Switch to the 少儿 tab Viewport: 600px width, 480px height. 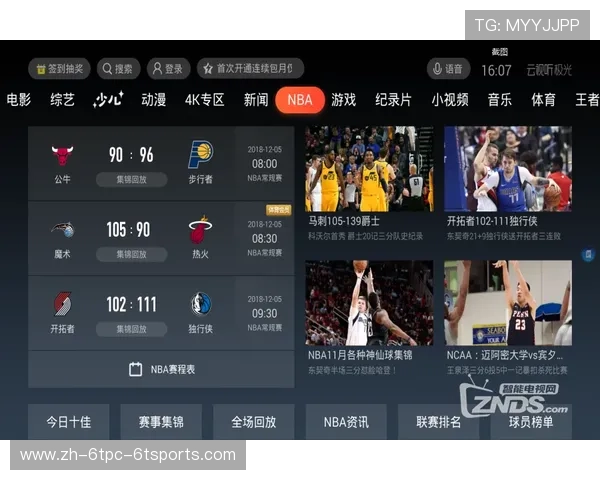[x=108, y=100]
